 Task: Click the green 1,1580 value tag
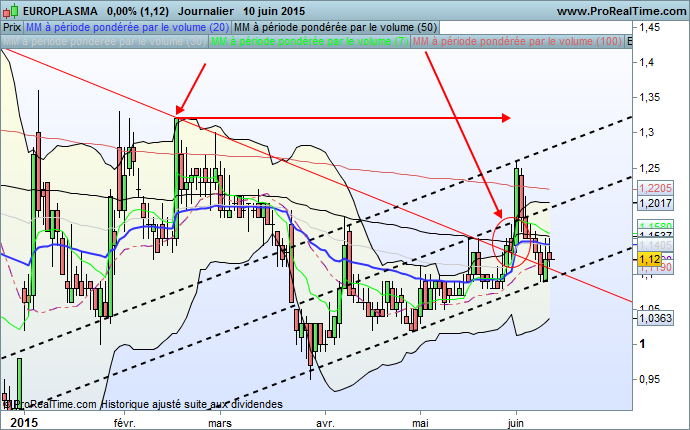pos(655,225)
